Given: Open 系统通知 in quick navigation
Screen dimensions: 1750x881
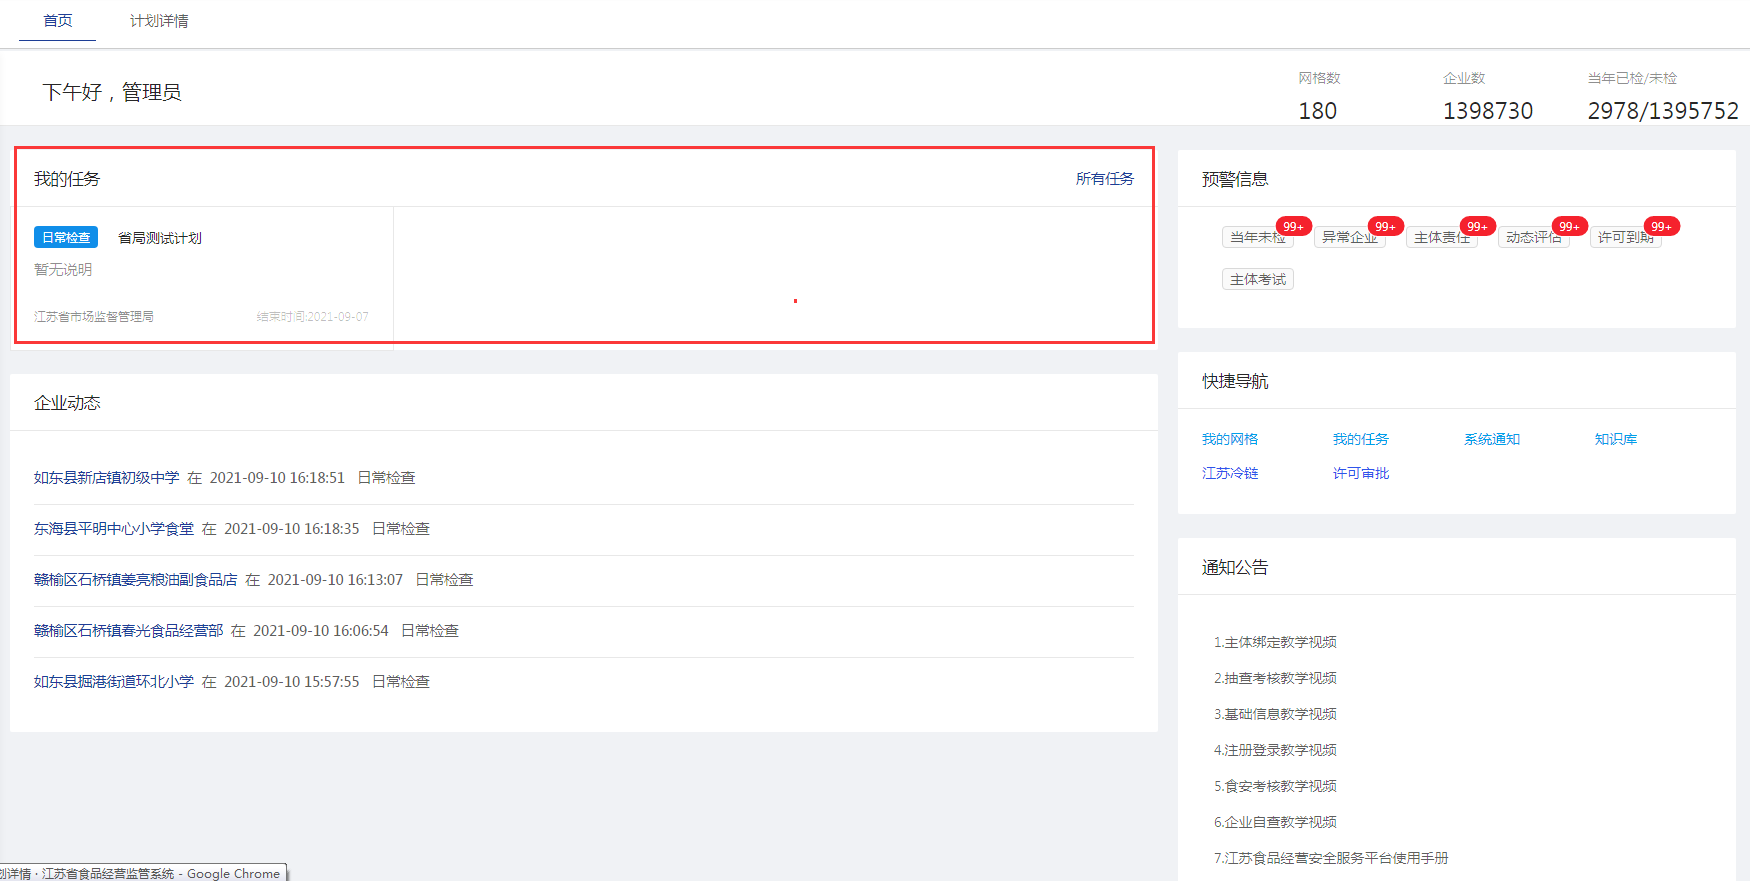Looking at the screenshot, I should [x=1491, y=439].
